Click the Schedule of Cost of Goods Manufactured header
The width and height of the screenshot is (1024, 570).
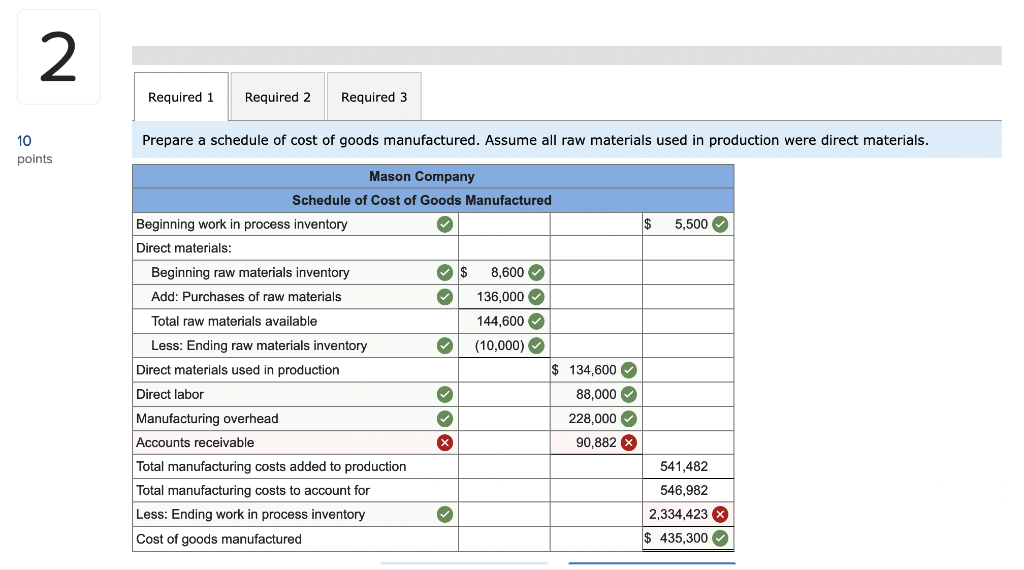point(433,200)
